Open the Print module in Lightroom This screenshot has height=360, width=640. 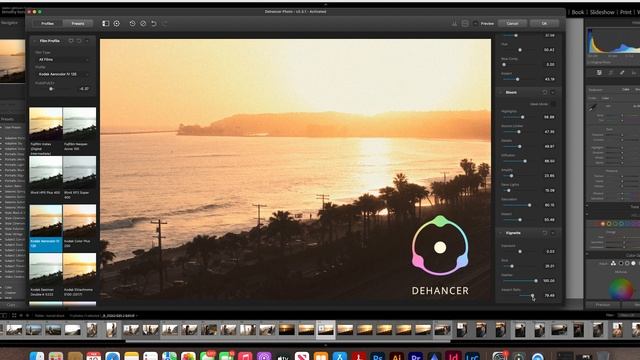coord(625,12)
